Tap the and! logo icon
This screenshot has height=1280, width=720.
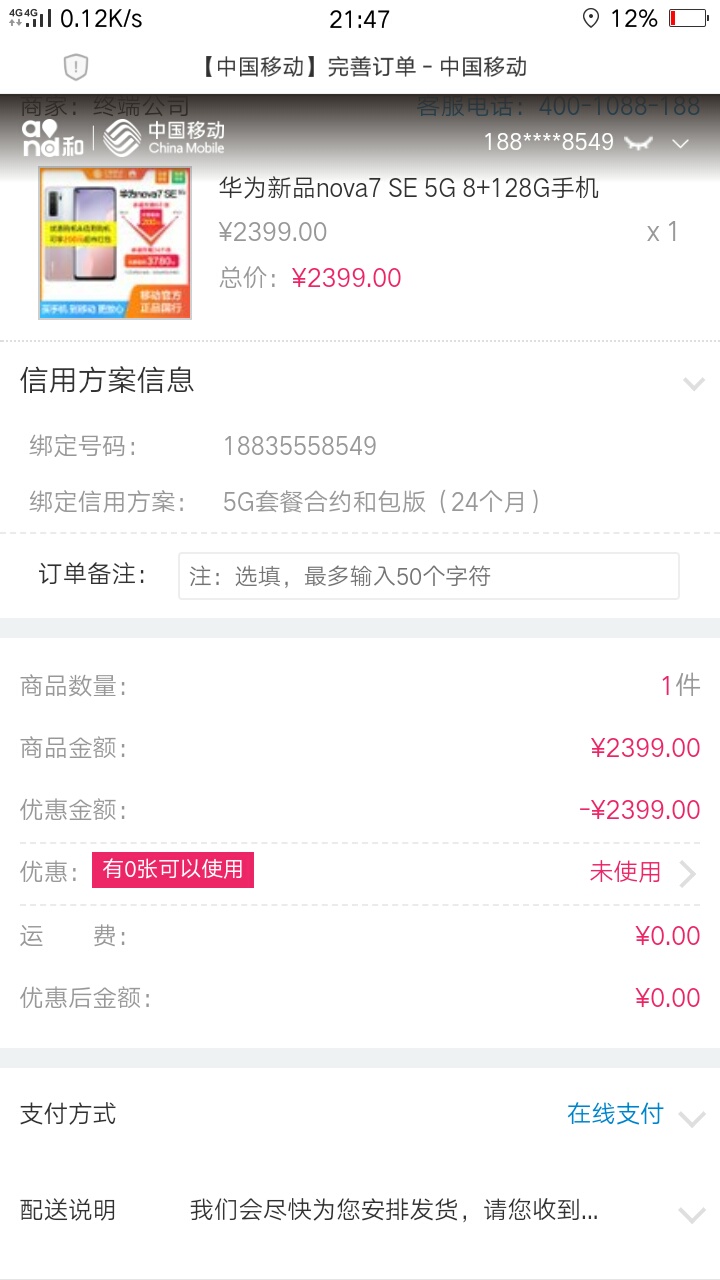tap(52, 139)
